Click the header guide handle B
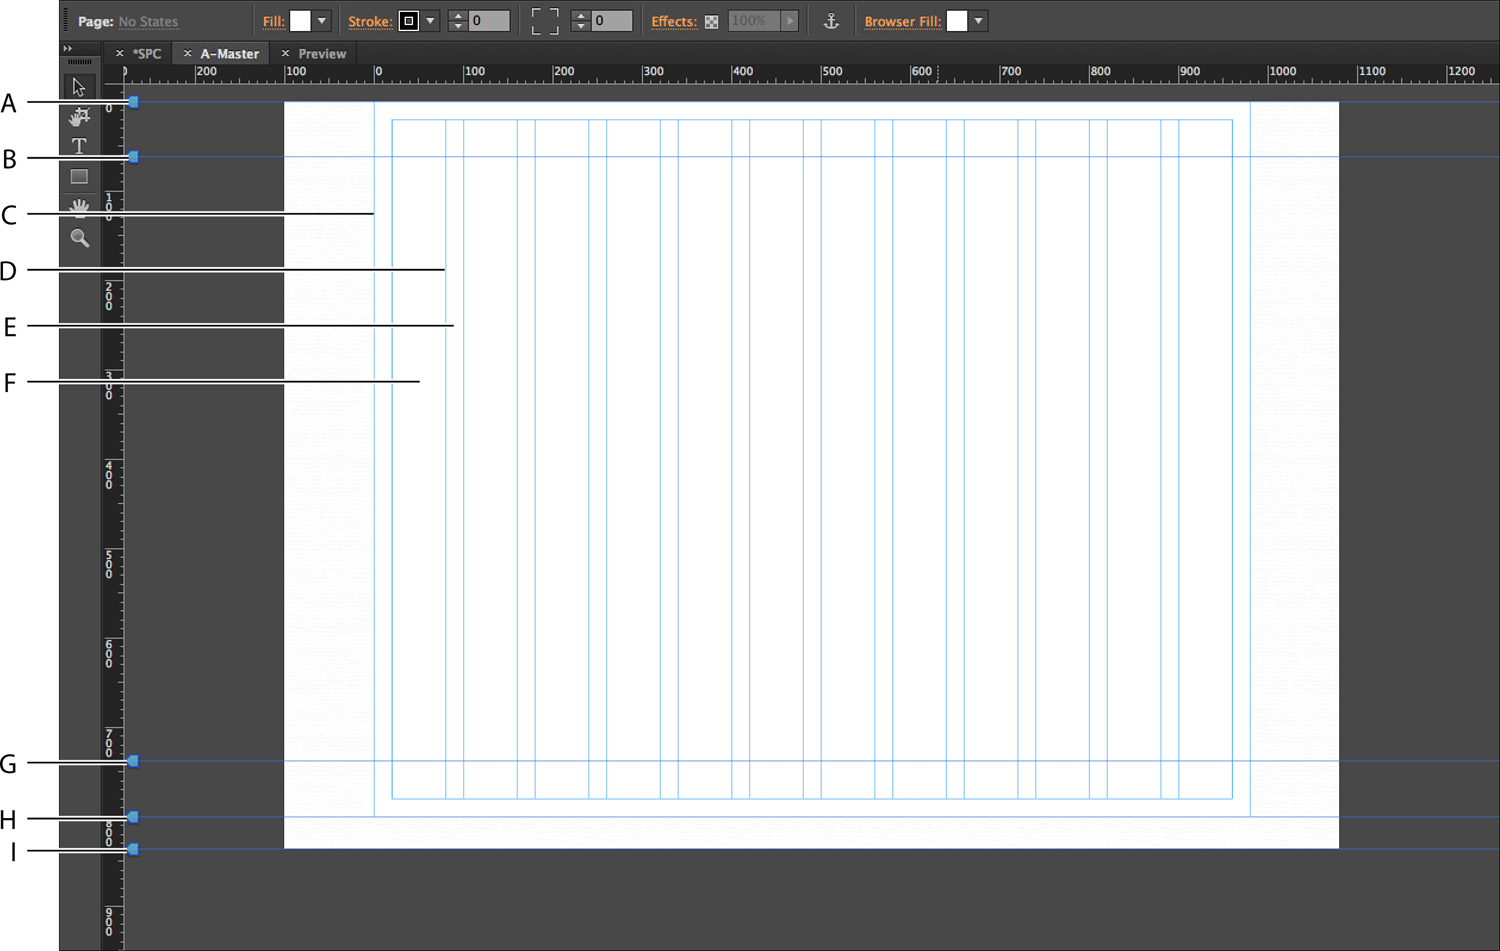The height and width of the screenshot is (951, 1500). pyautogui.click(x=133, y=157)
